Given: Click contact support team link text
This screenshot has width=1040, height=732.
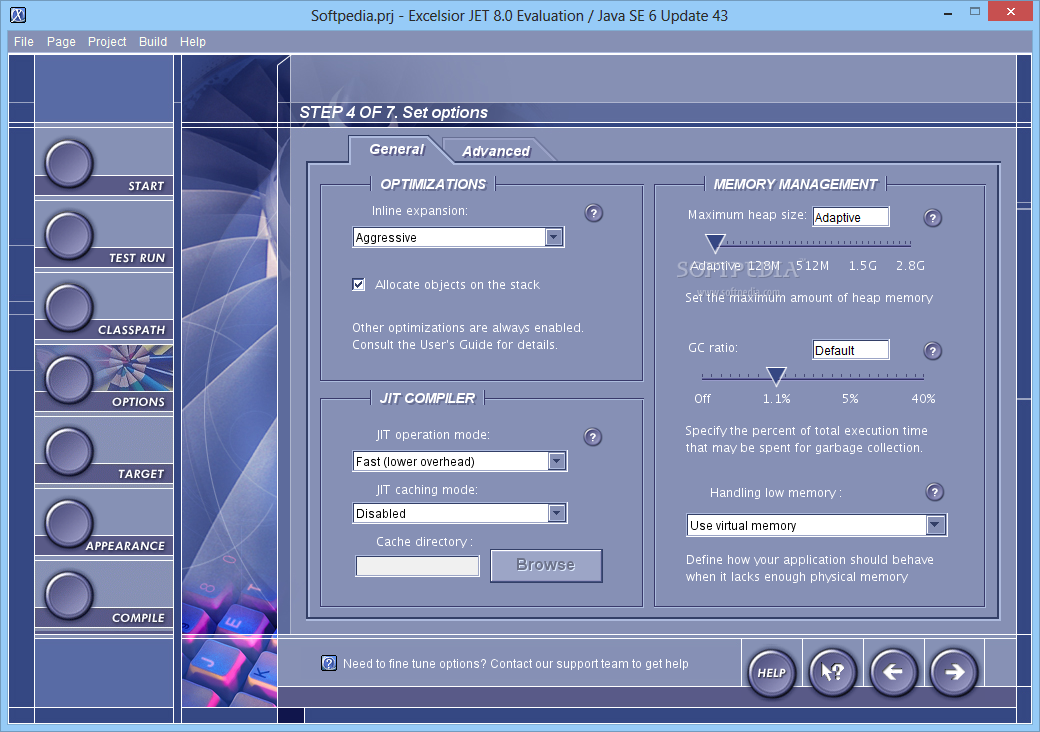Looking at the screenshot, I should pyautogui.click(x=515, y=664).
